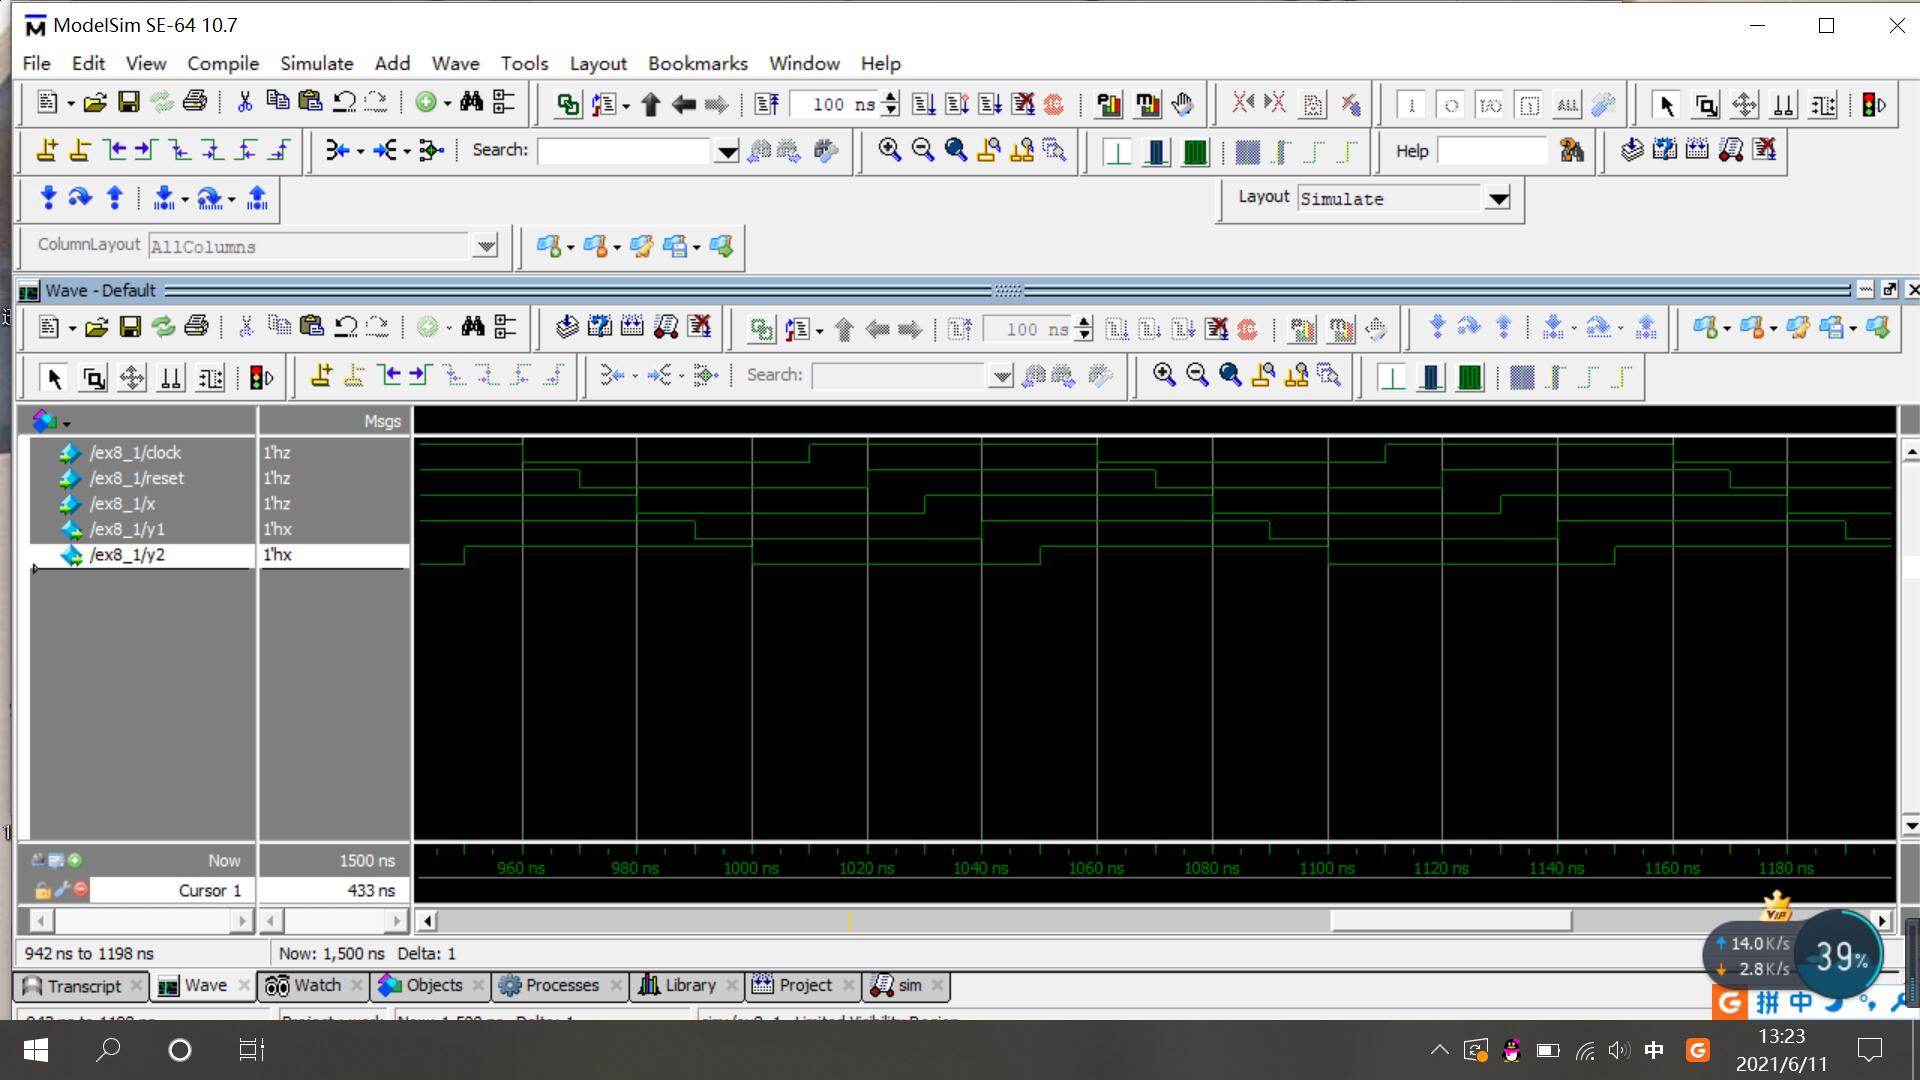Open the Simulate menu
Image resolution: width=1920 pixels, height=1080 pixels.
(x=316, y=63)
